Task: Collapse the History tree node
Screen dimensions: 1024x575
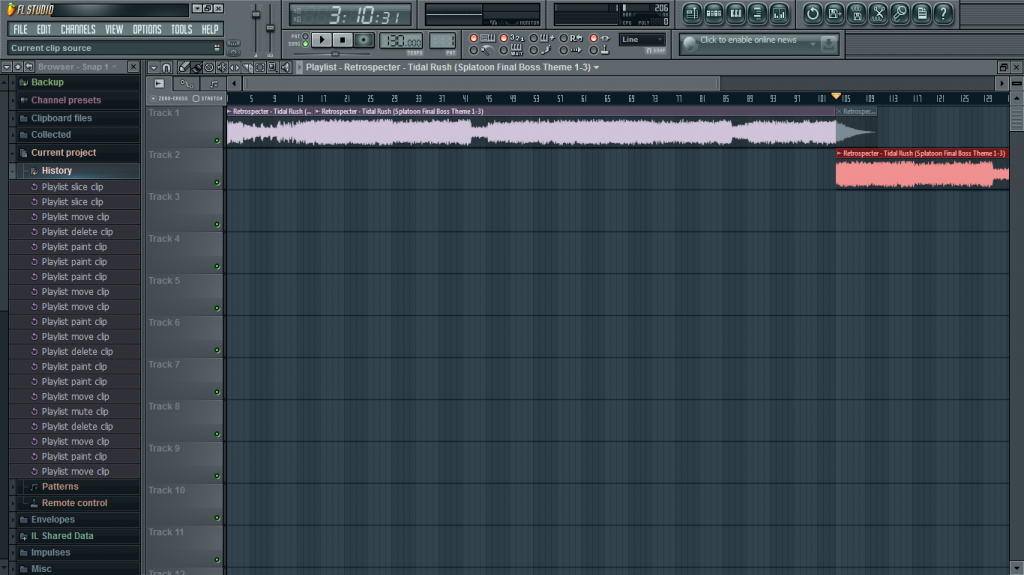Action: 12,171
